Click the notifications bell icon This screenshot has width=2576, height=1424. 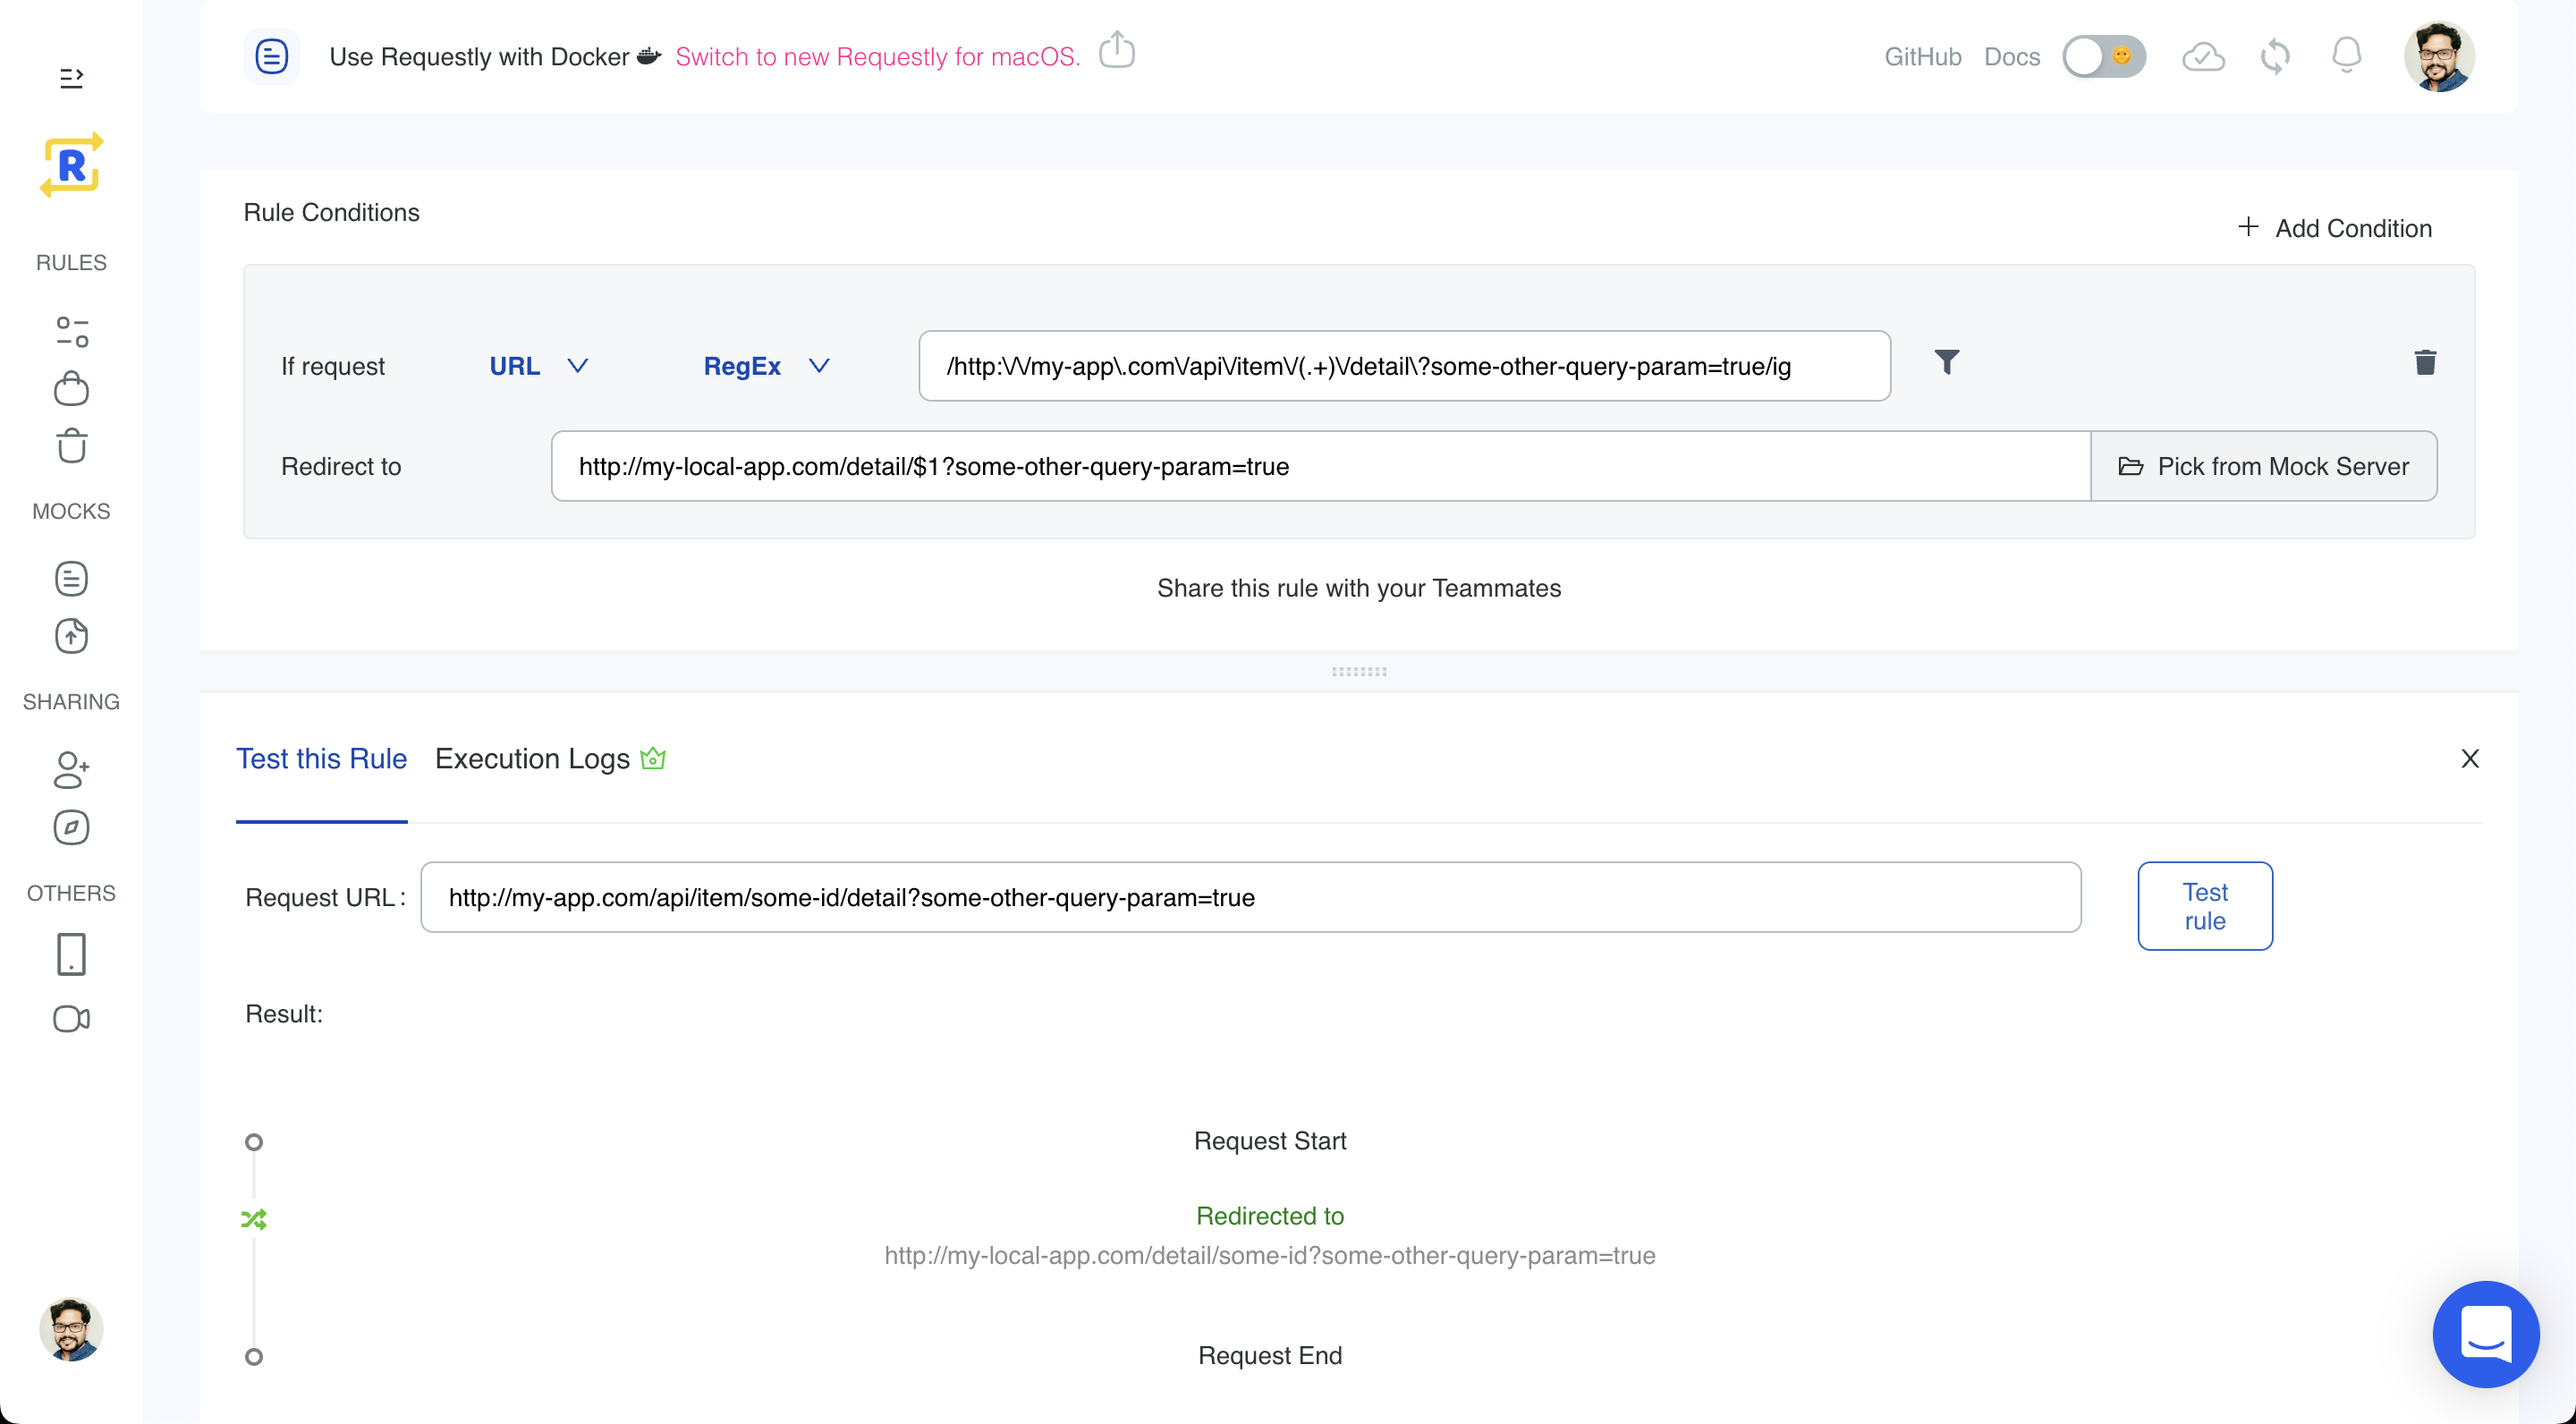(2346, 56)
